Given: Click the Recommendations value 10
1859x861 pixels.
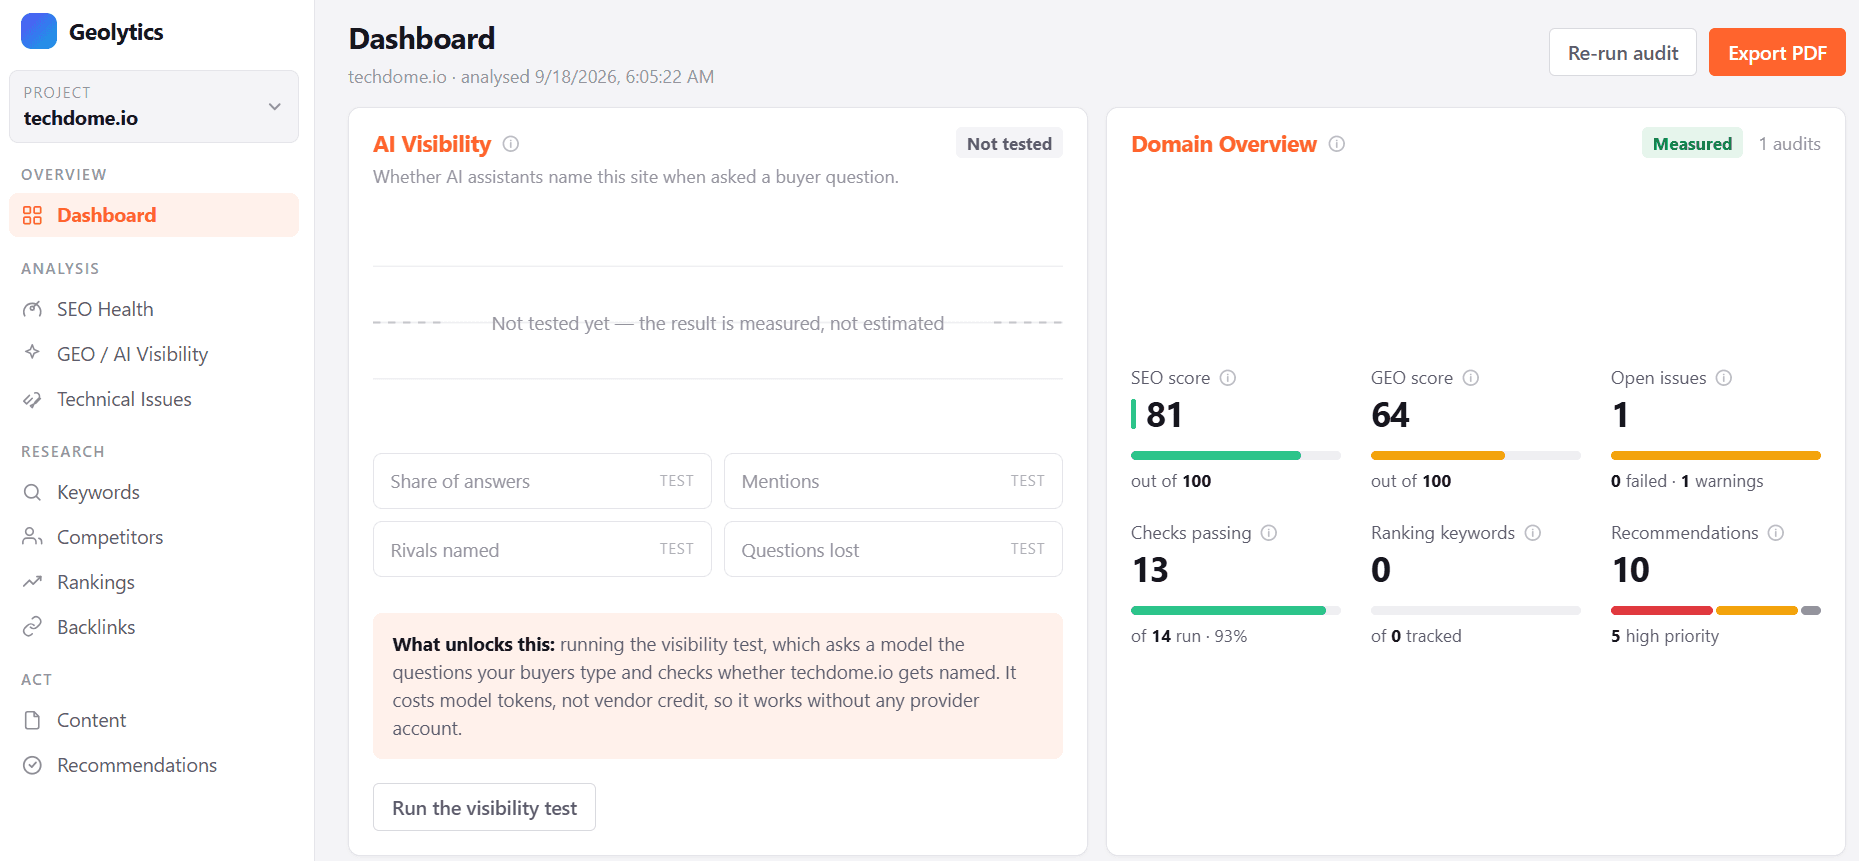Looking at the screenshot, I should (1631, 569).
